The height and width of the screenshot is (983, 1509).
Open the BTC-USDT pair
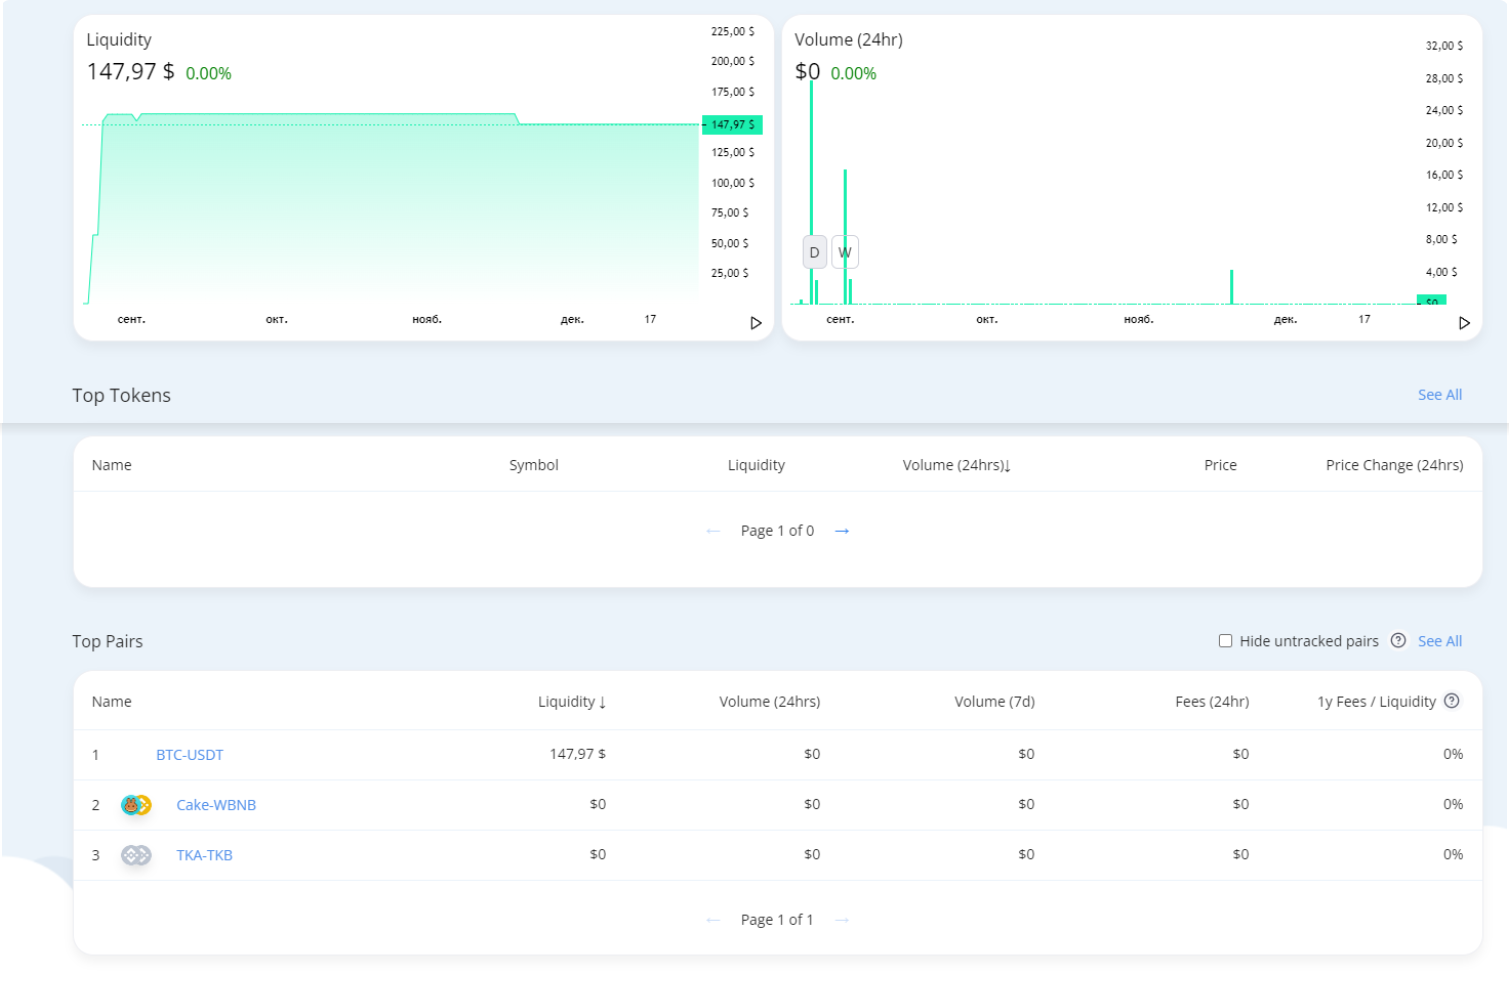click(190, 755)
